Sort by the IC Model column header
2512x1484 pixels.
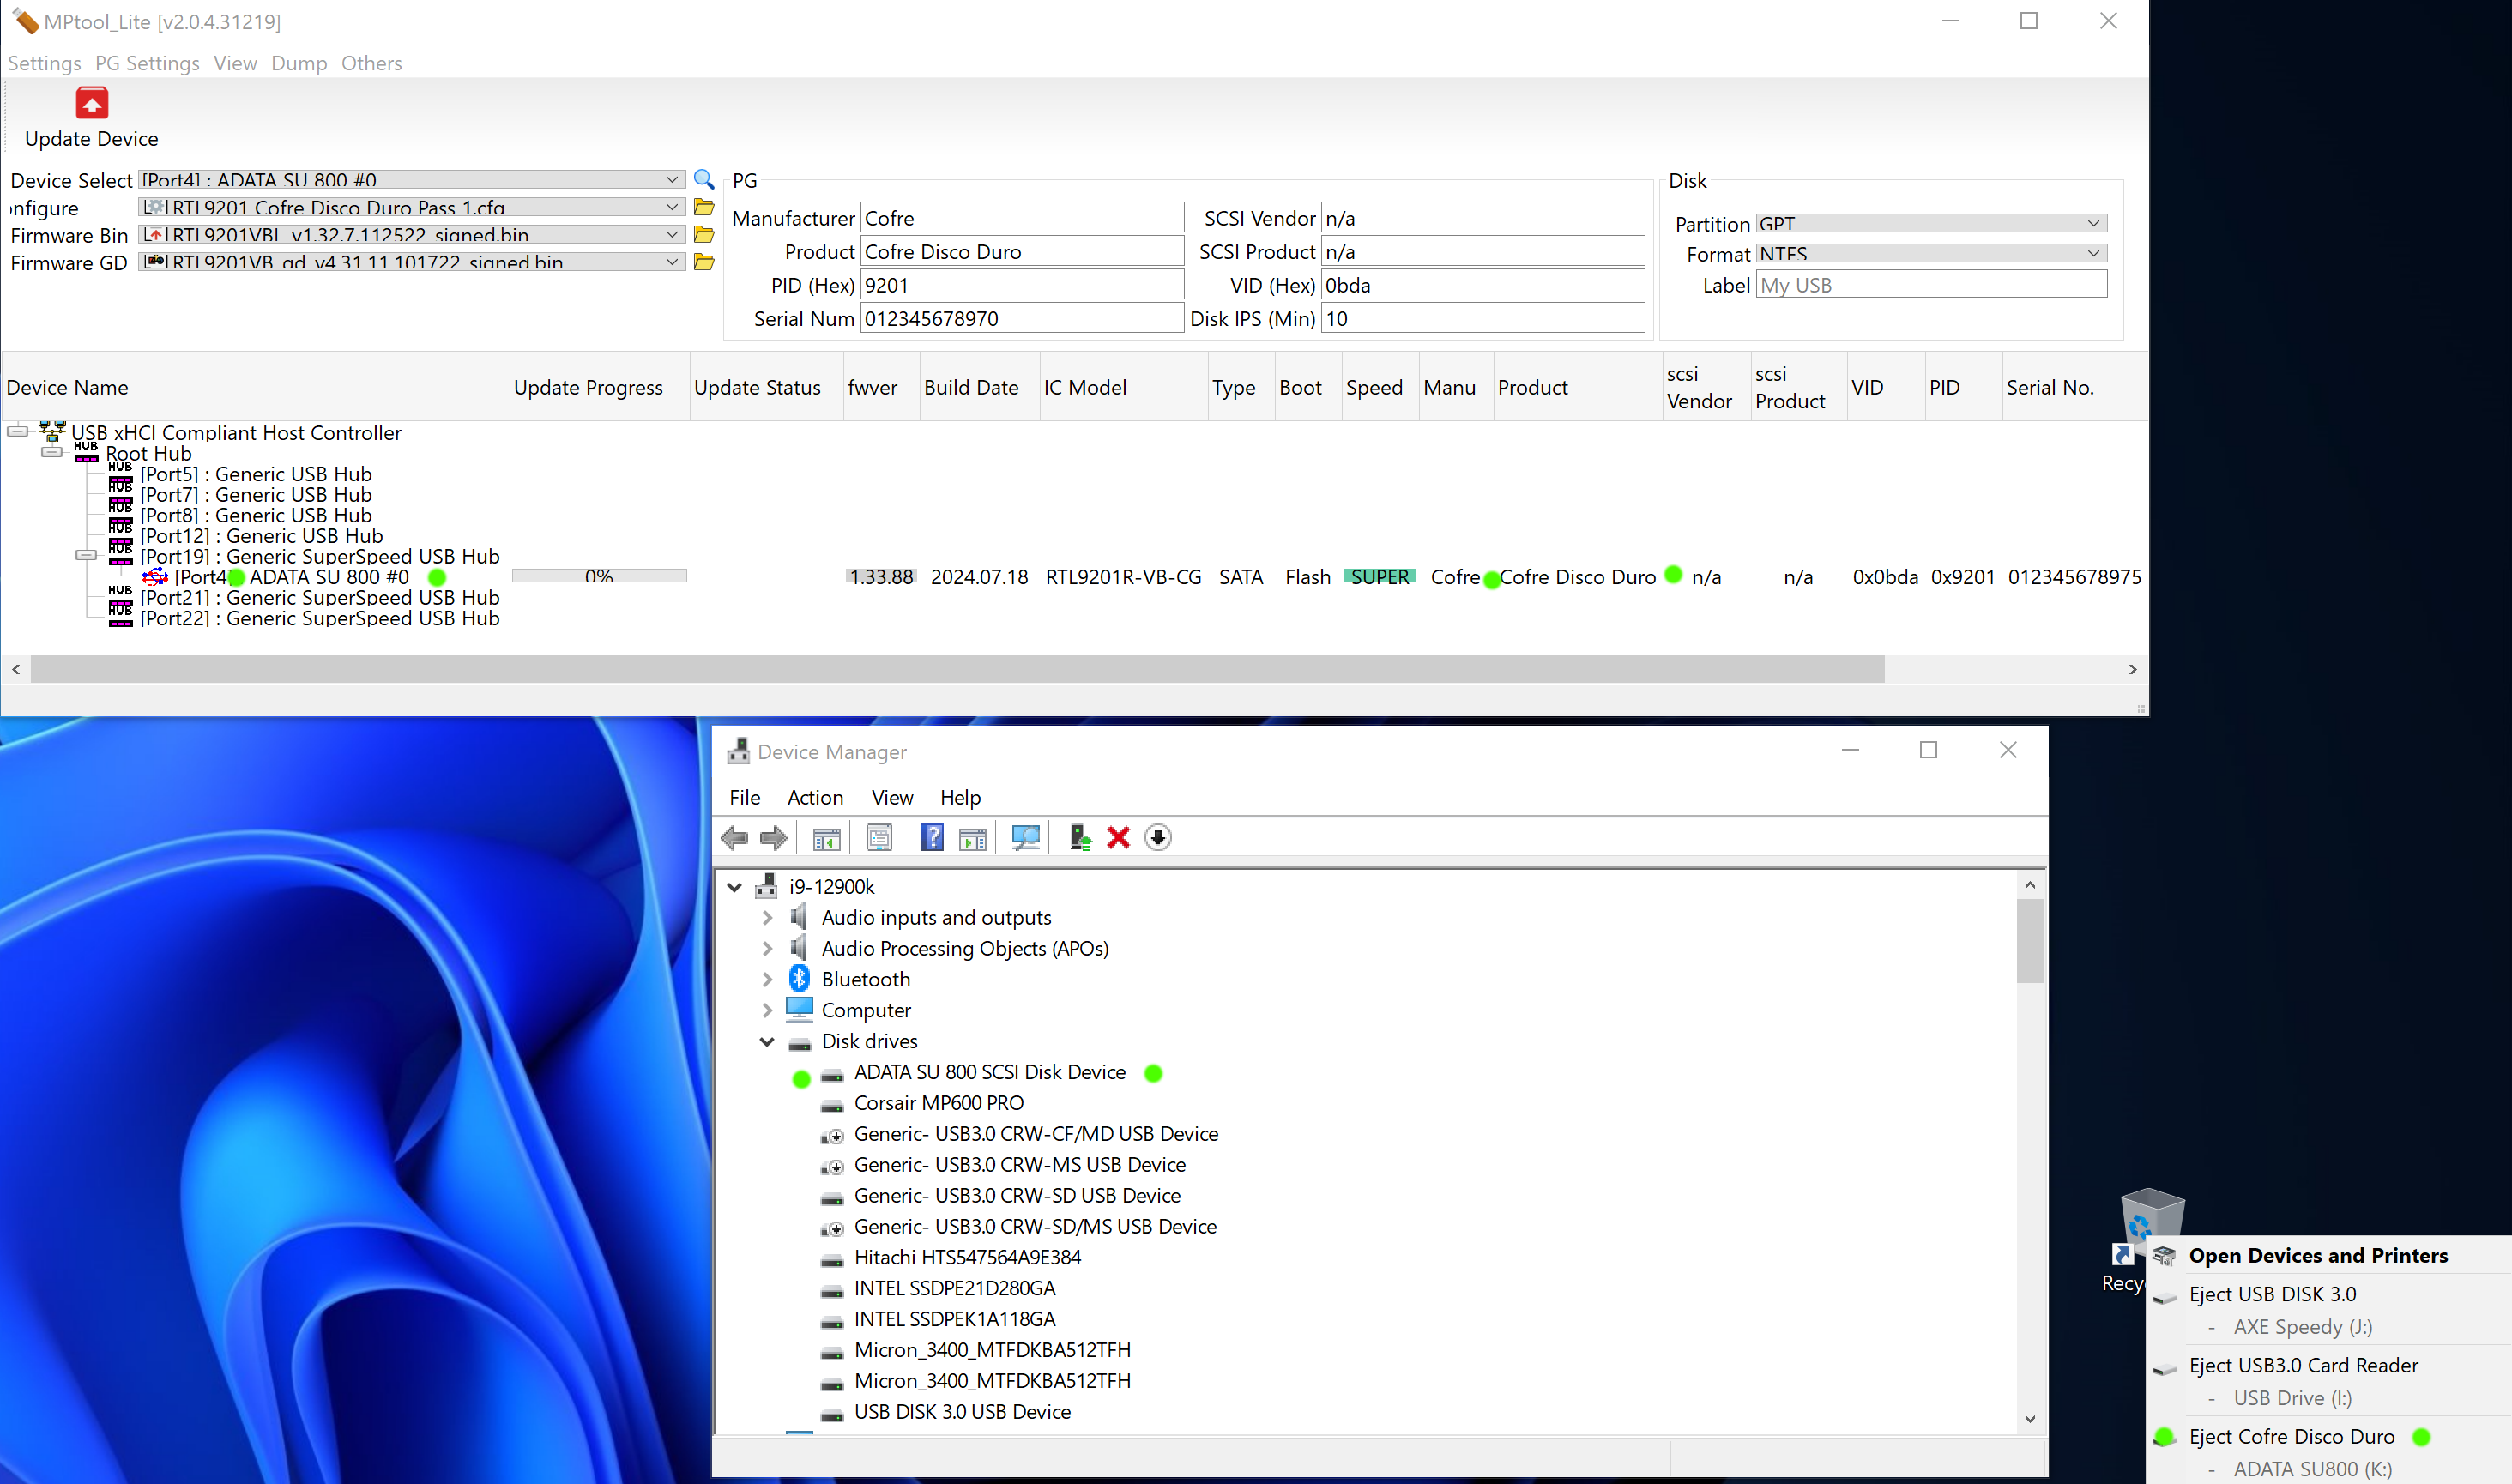1123,387
